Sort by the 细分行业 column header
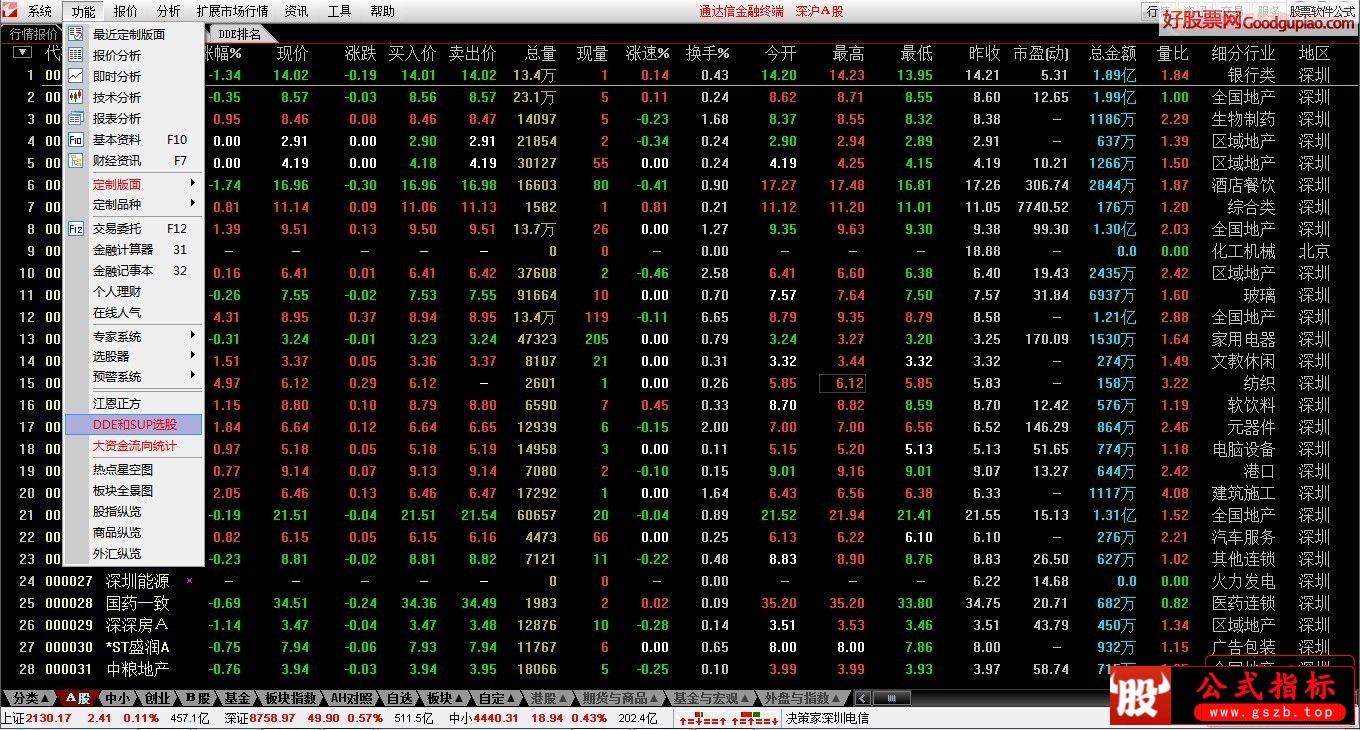1360x730 pixels. point(1243,53)
